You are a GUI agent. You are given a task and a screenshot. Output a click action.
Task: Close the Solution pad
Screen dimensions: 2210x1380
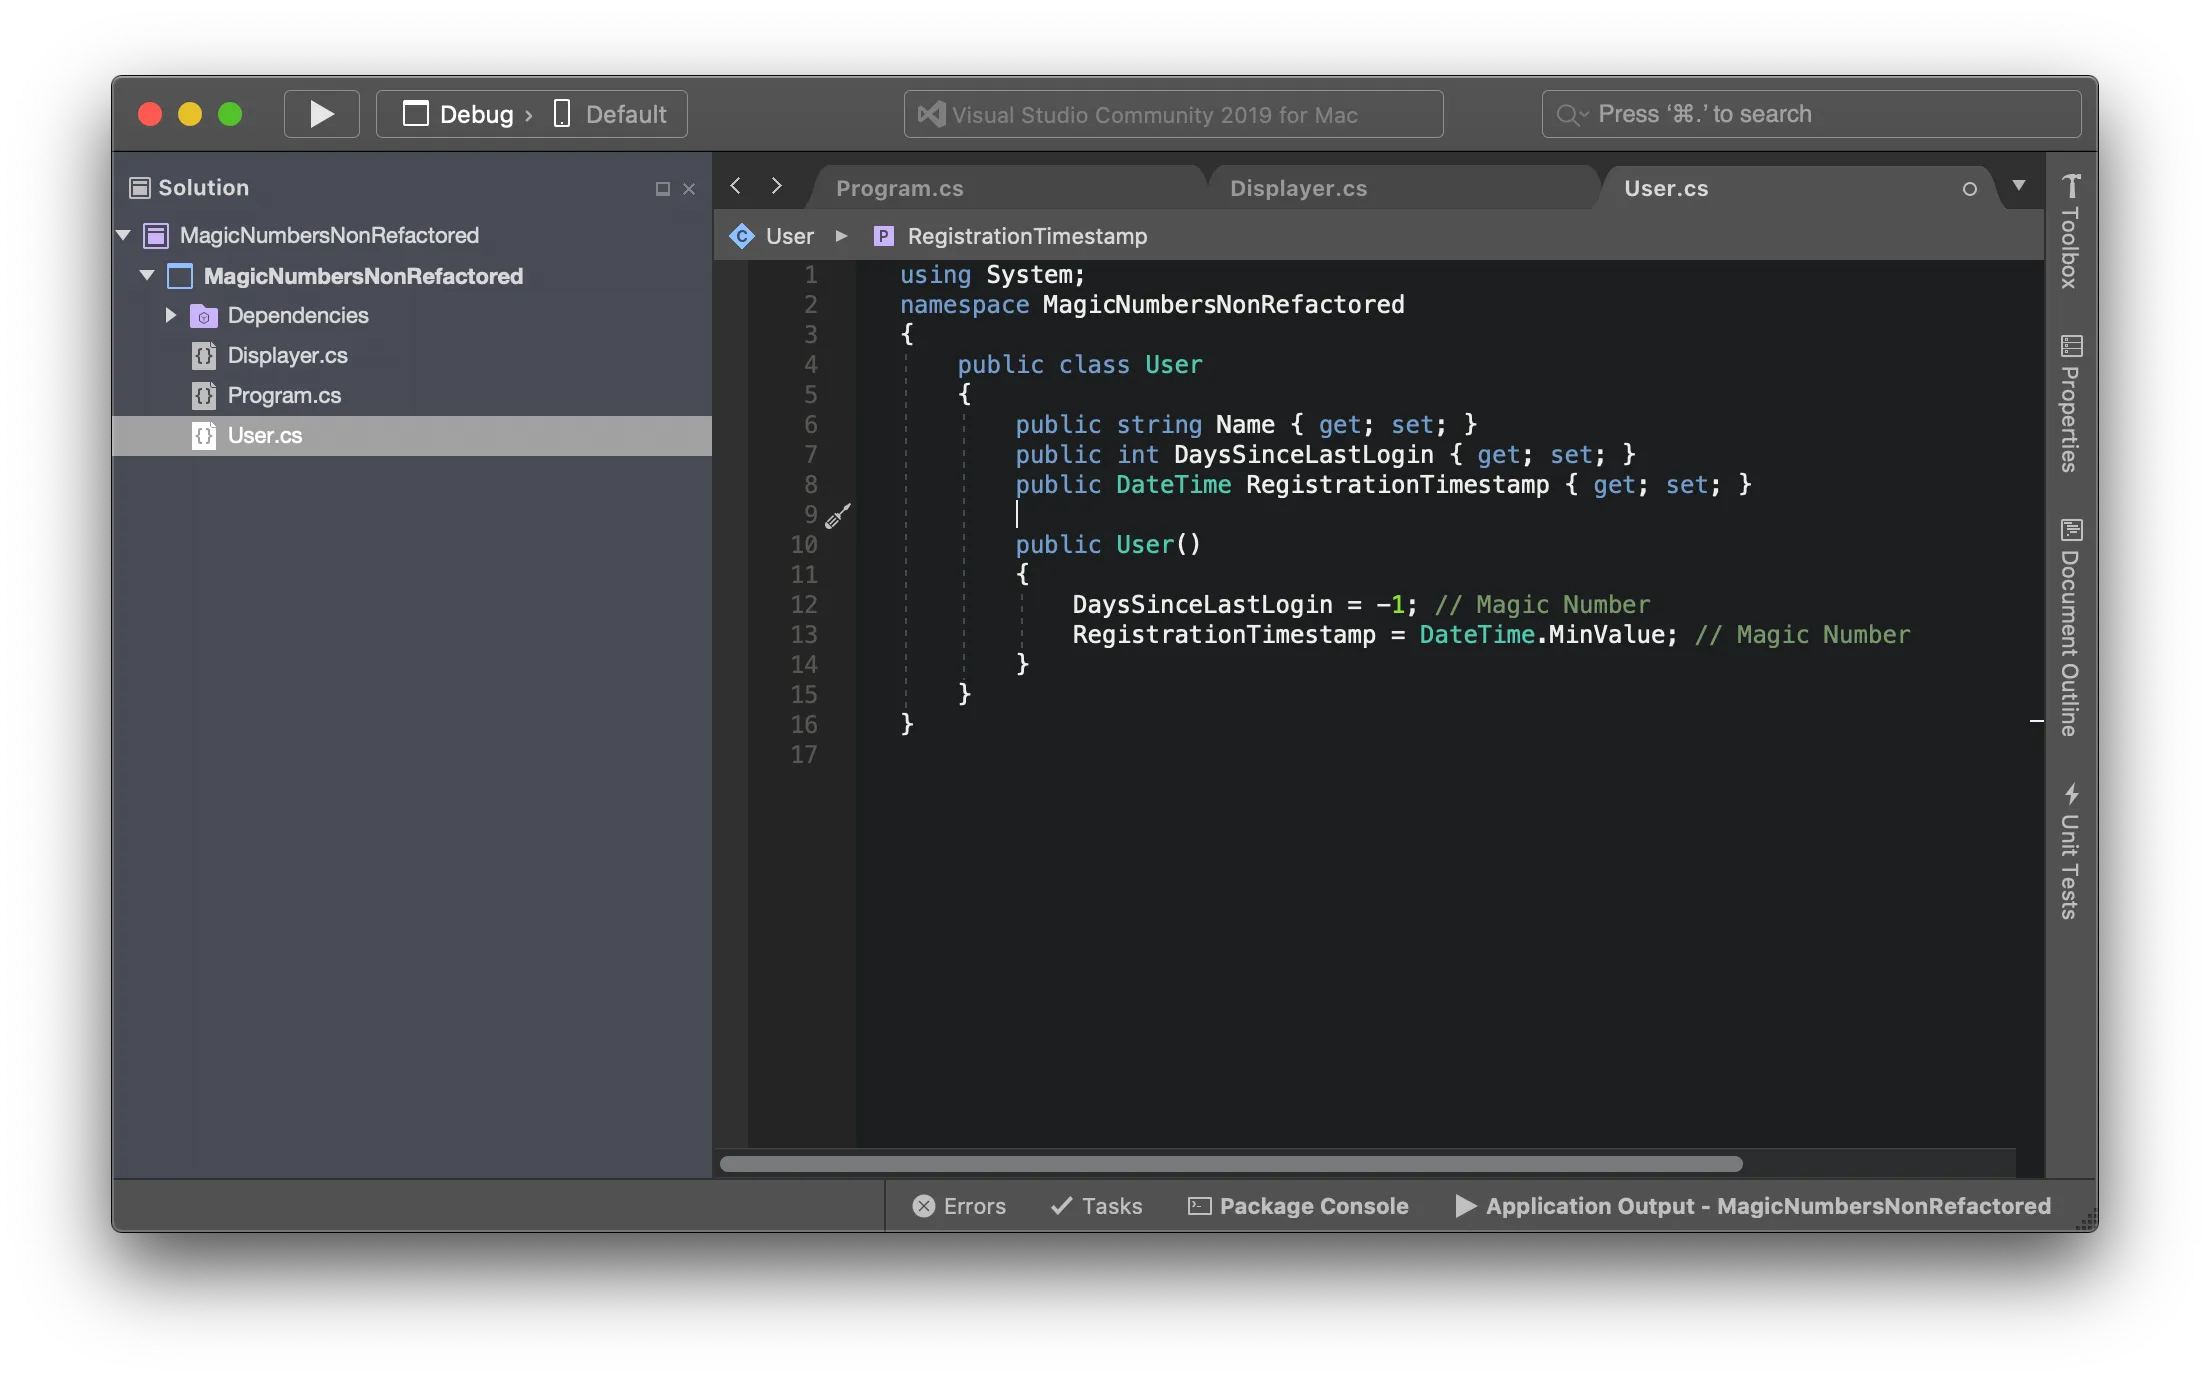coord(689,189)
